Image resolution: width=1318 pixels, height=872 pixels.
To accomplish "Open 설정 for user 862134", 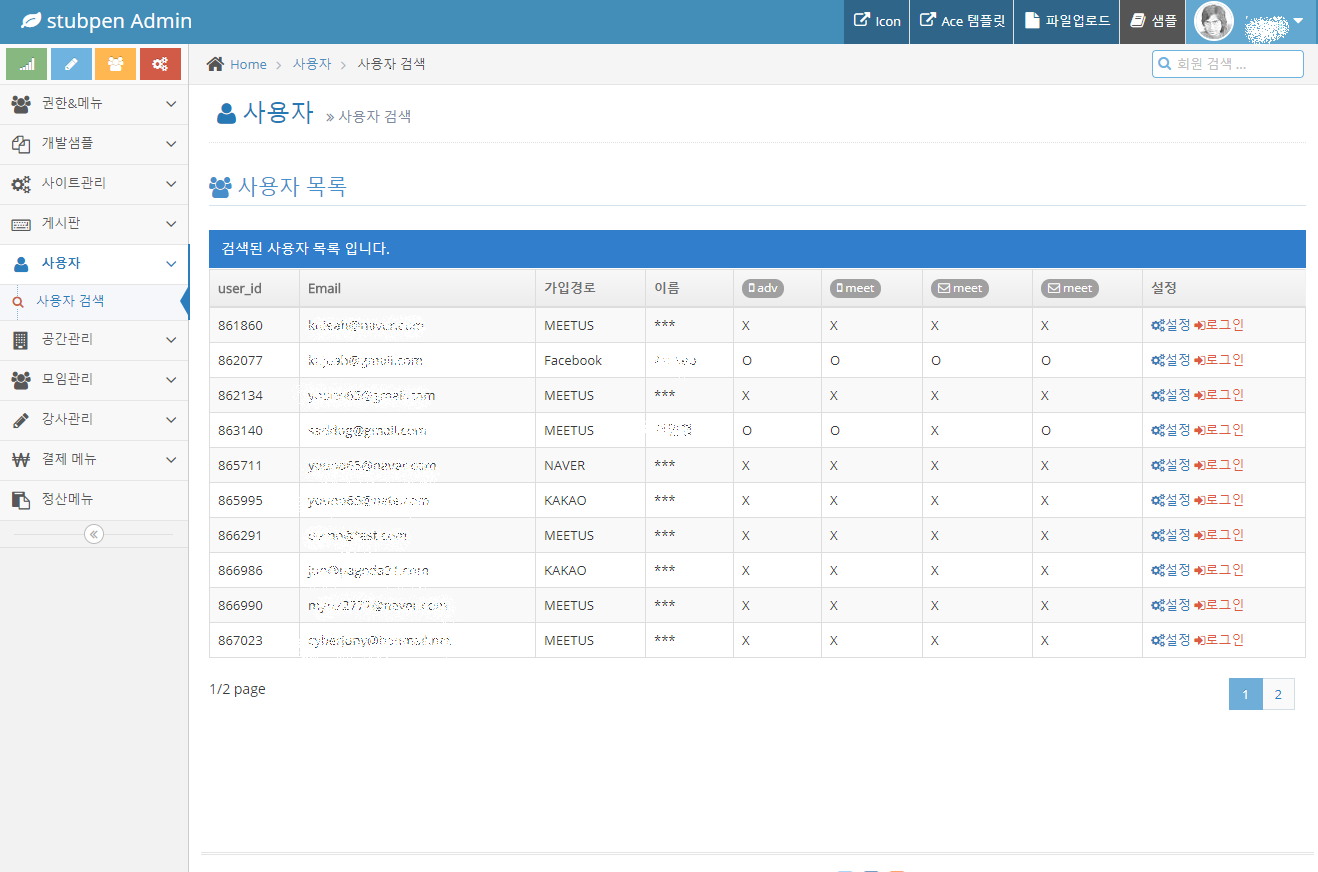I will pyautogui.click(x=1171, y=395).
